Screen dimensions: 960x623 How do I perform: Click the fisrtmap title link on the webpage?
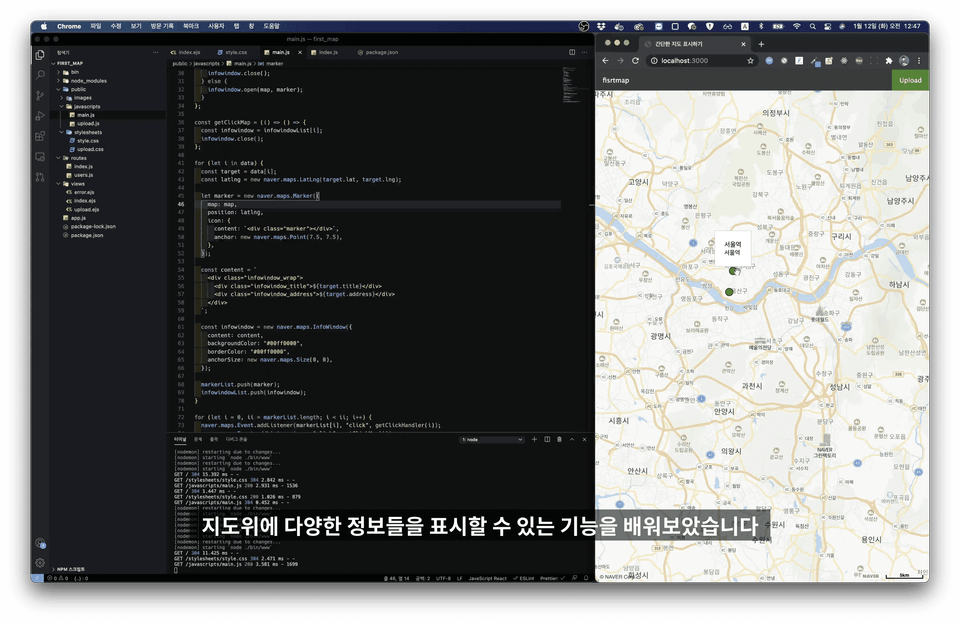(615, 80)
